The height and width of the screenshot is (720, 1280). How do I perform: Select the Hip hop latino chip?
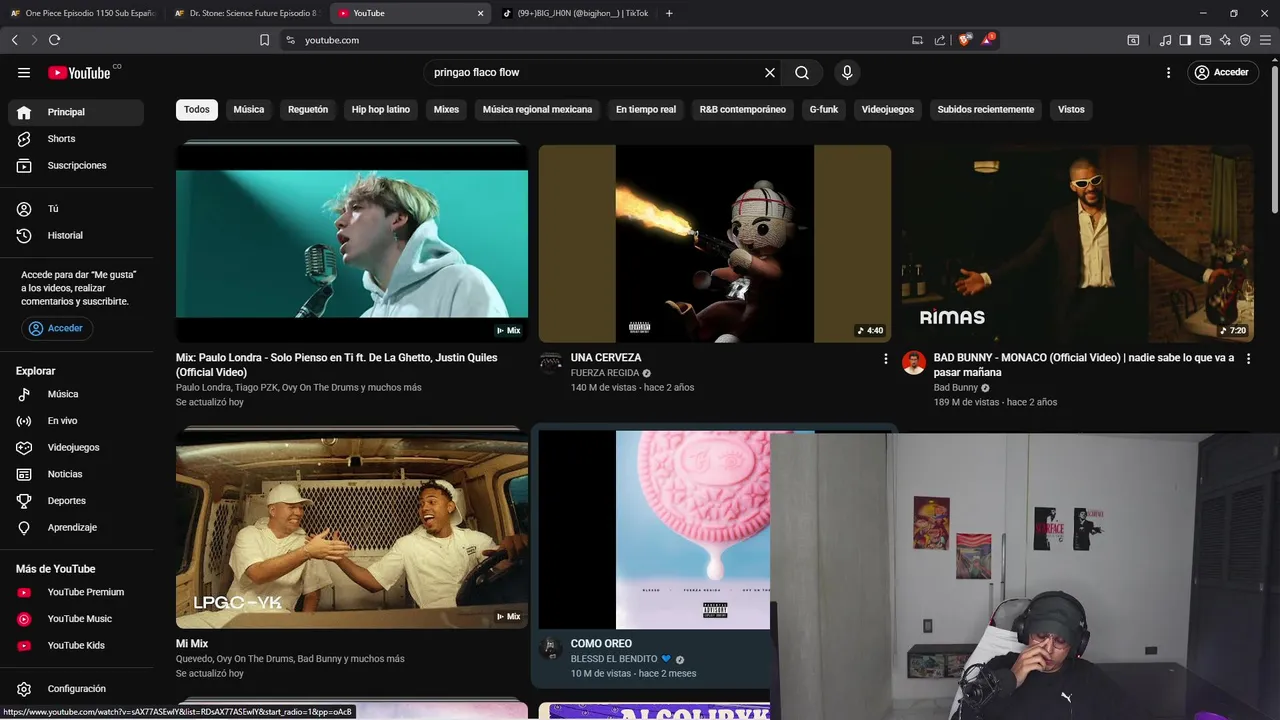381,109
